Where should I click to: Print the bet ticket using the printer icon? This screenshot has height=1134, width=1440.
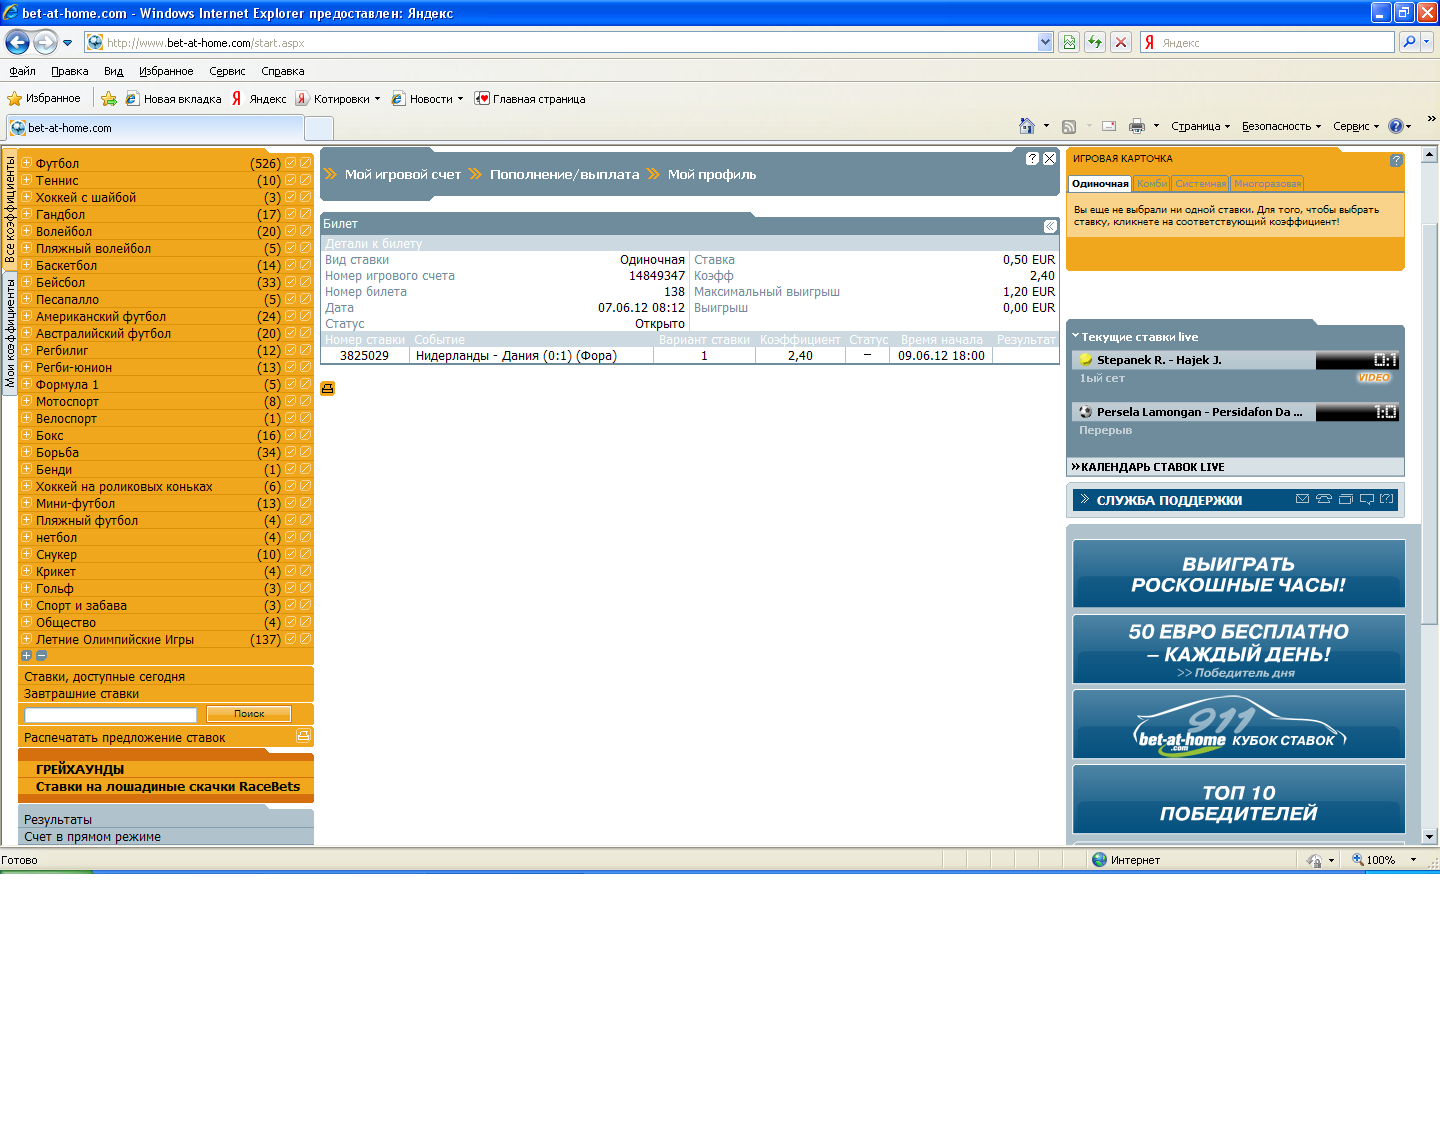(x=327, y=389)
